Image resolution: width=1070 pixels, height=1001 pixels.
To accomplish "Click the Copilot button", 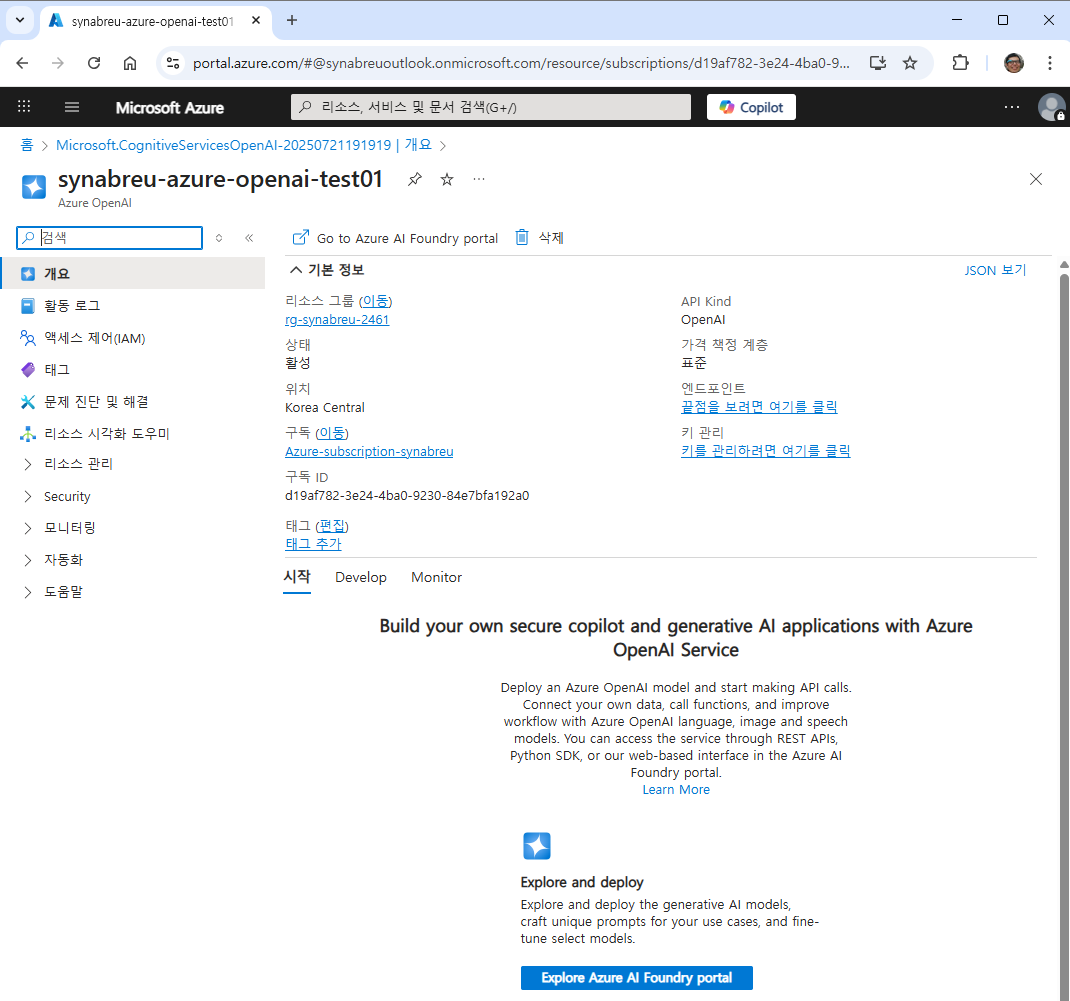I will (751, 107).
